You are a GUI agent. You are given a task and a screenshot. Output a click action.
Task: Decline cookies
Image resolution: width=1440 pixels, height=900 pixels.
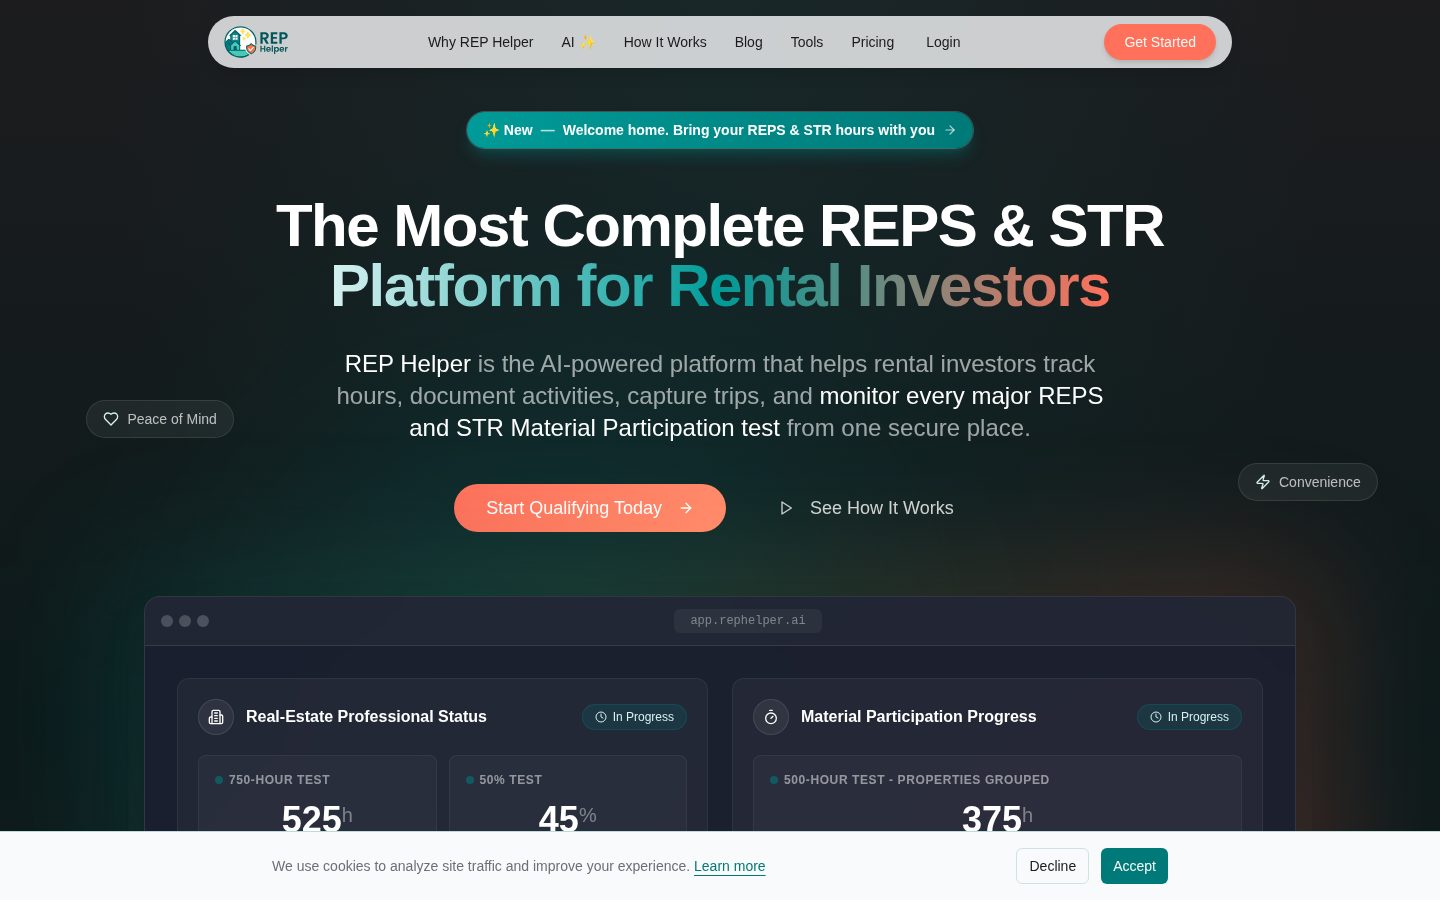(1052, 866)
